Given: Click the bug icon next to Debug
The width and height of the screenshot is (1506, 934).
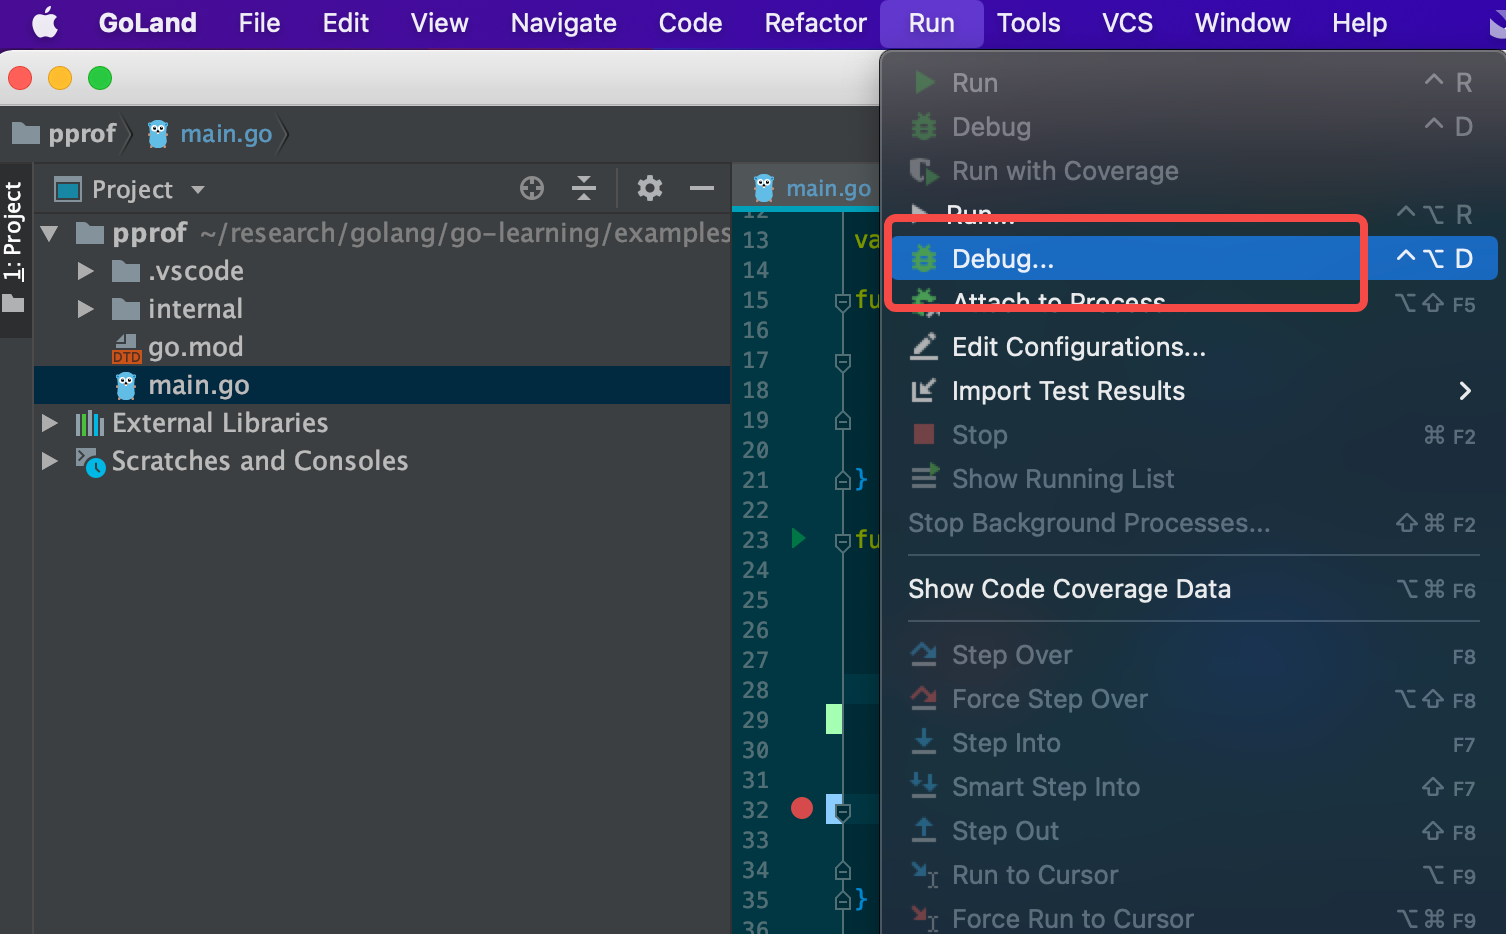Looking at the screenshot, I should click(922, 127).
